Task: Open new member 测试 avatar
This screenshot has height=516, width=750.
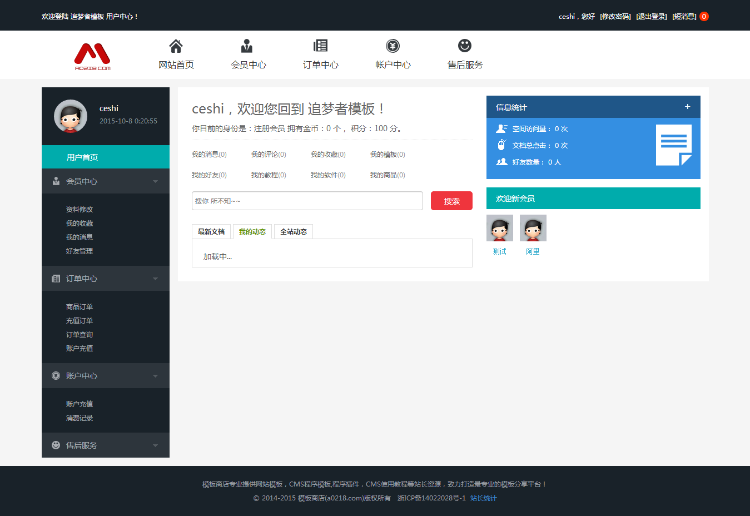Action: 499,228
